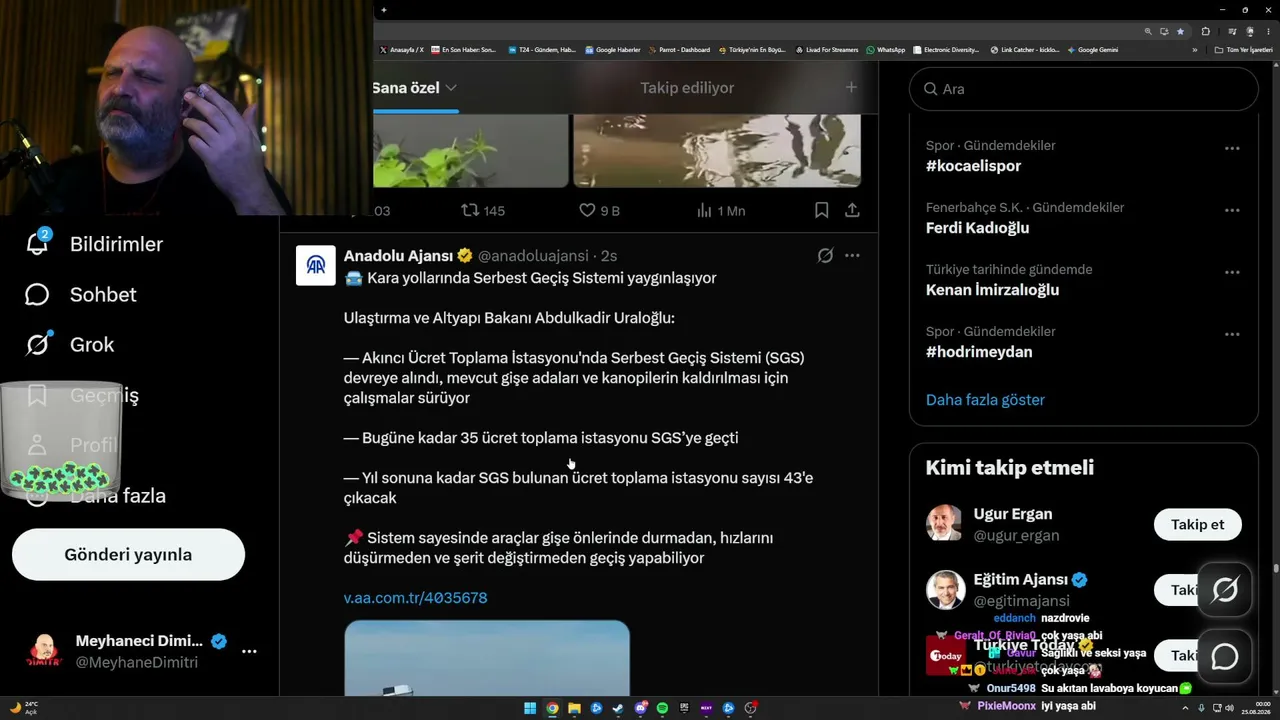Screen dimensions: 1280x720
Task: Open the Google Haberler bookmark
Action: (x=612, y=50)
